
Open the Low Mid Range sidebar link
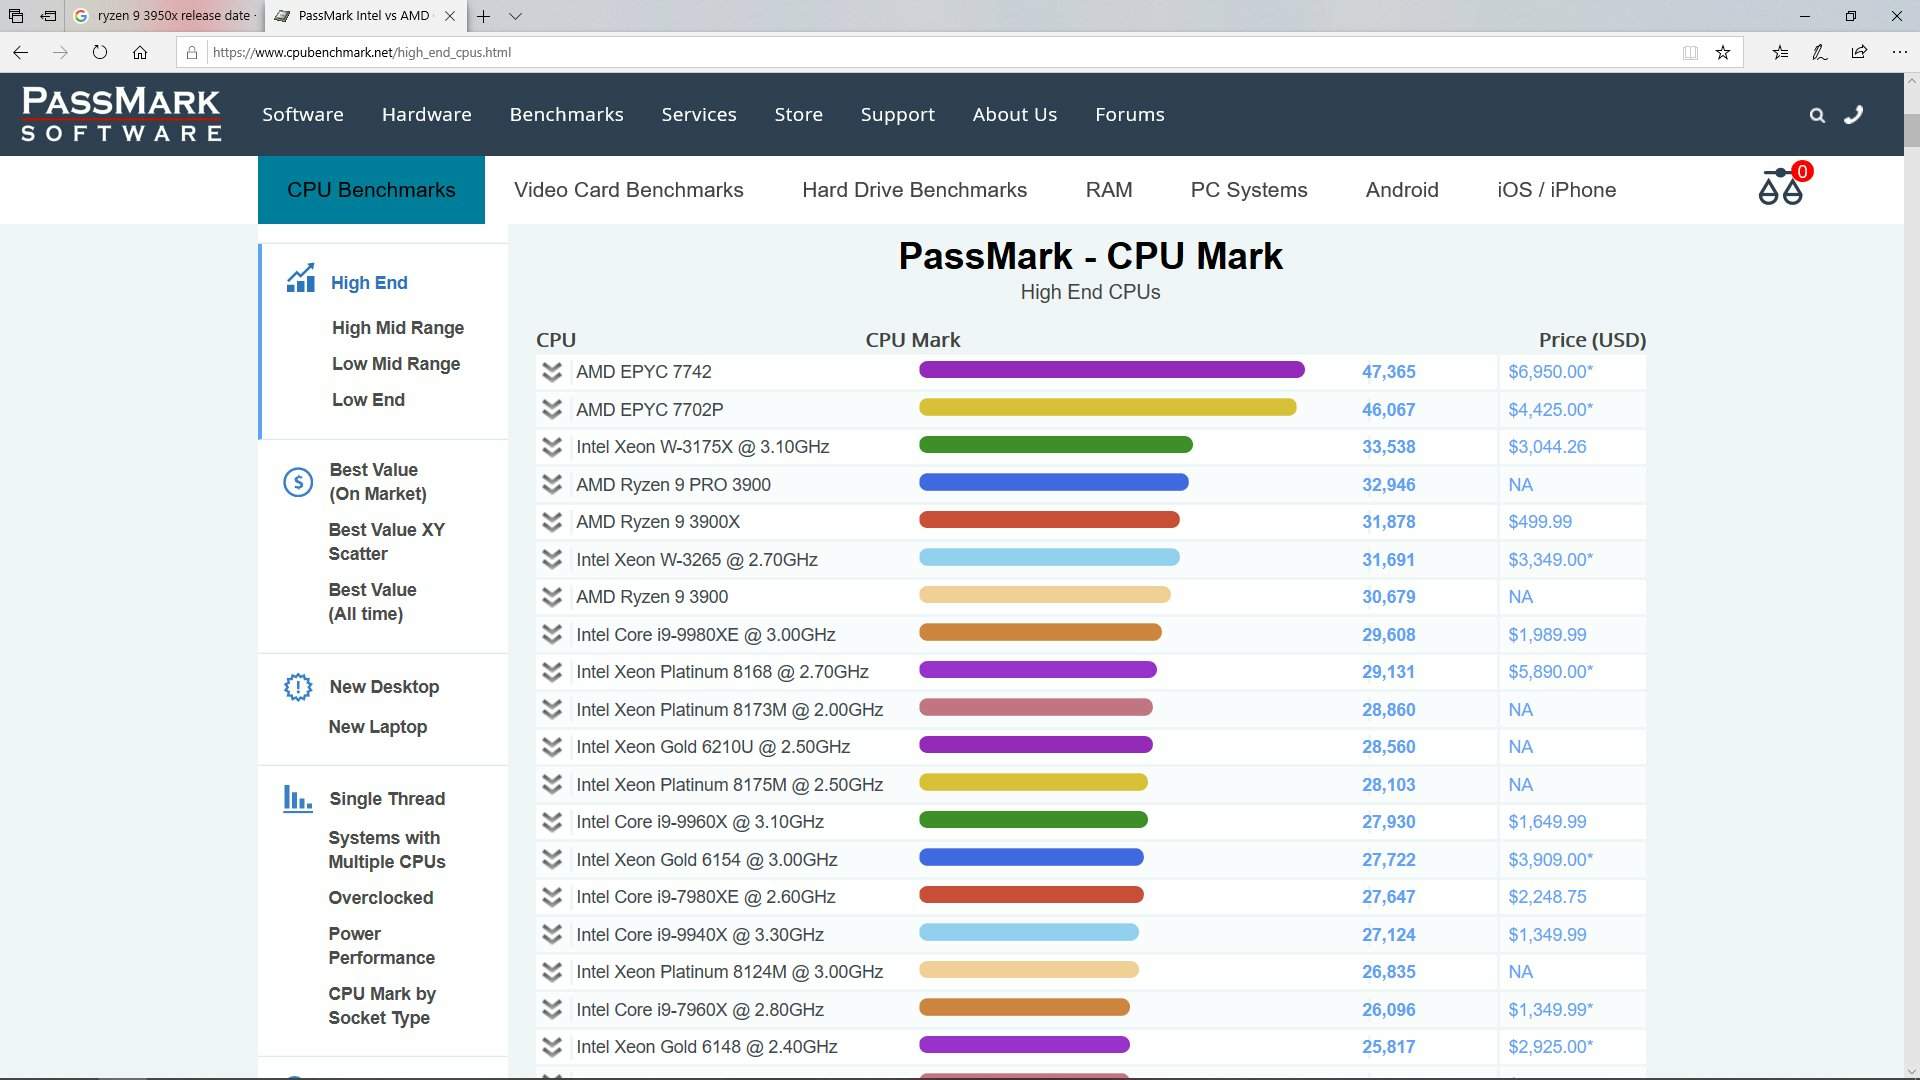[396, 364]
